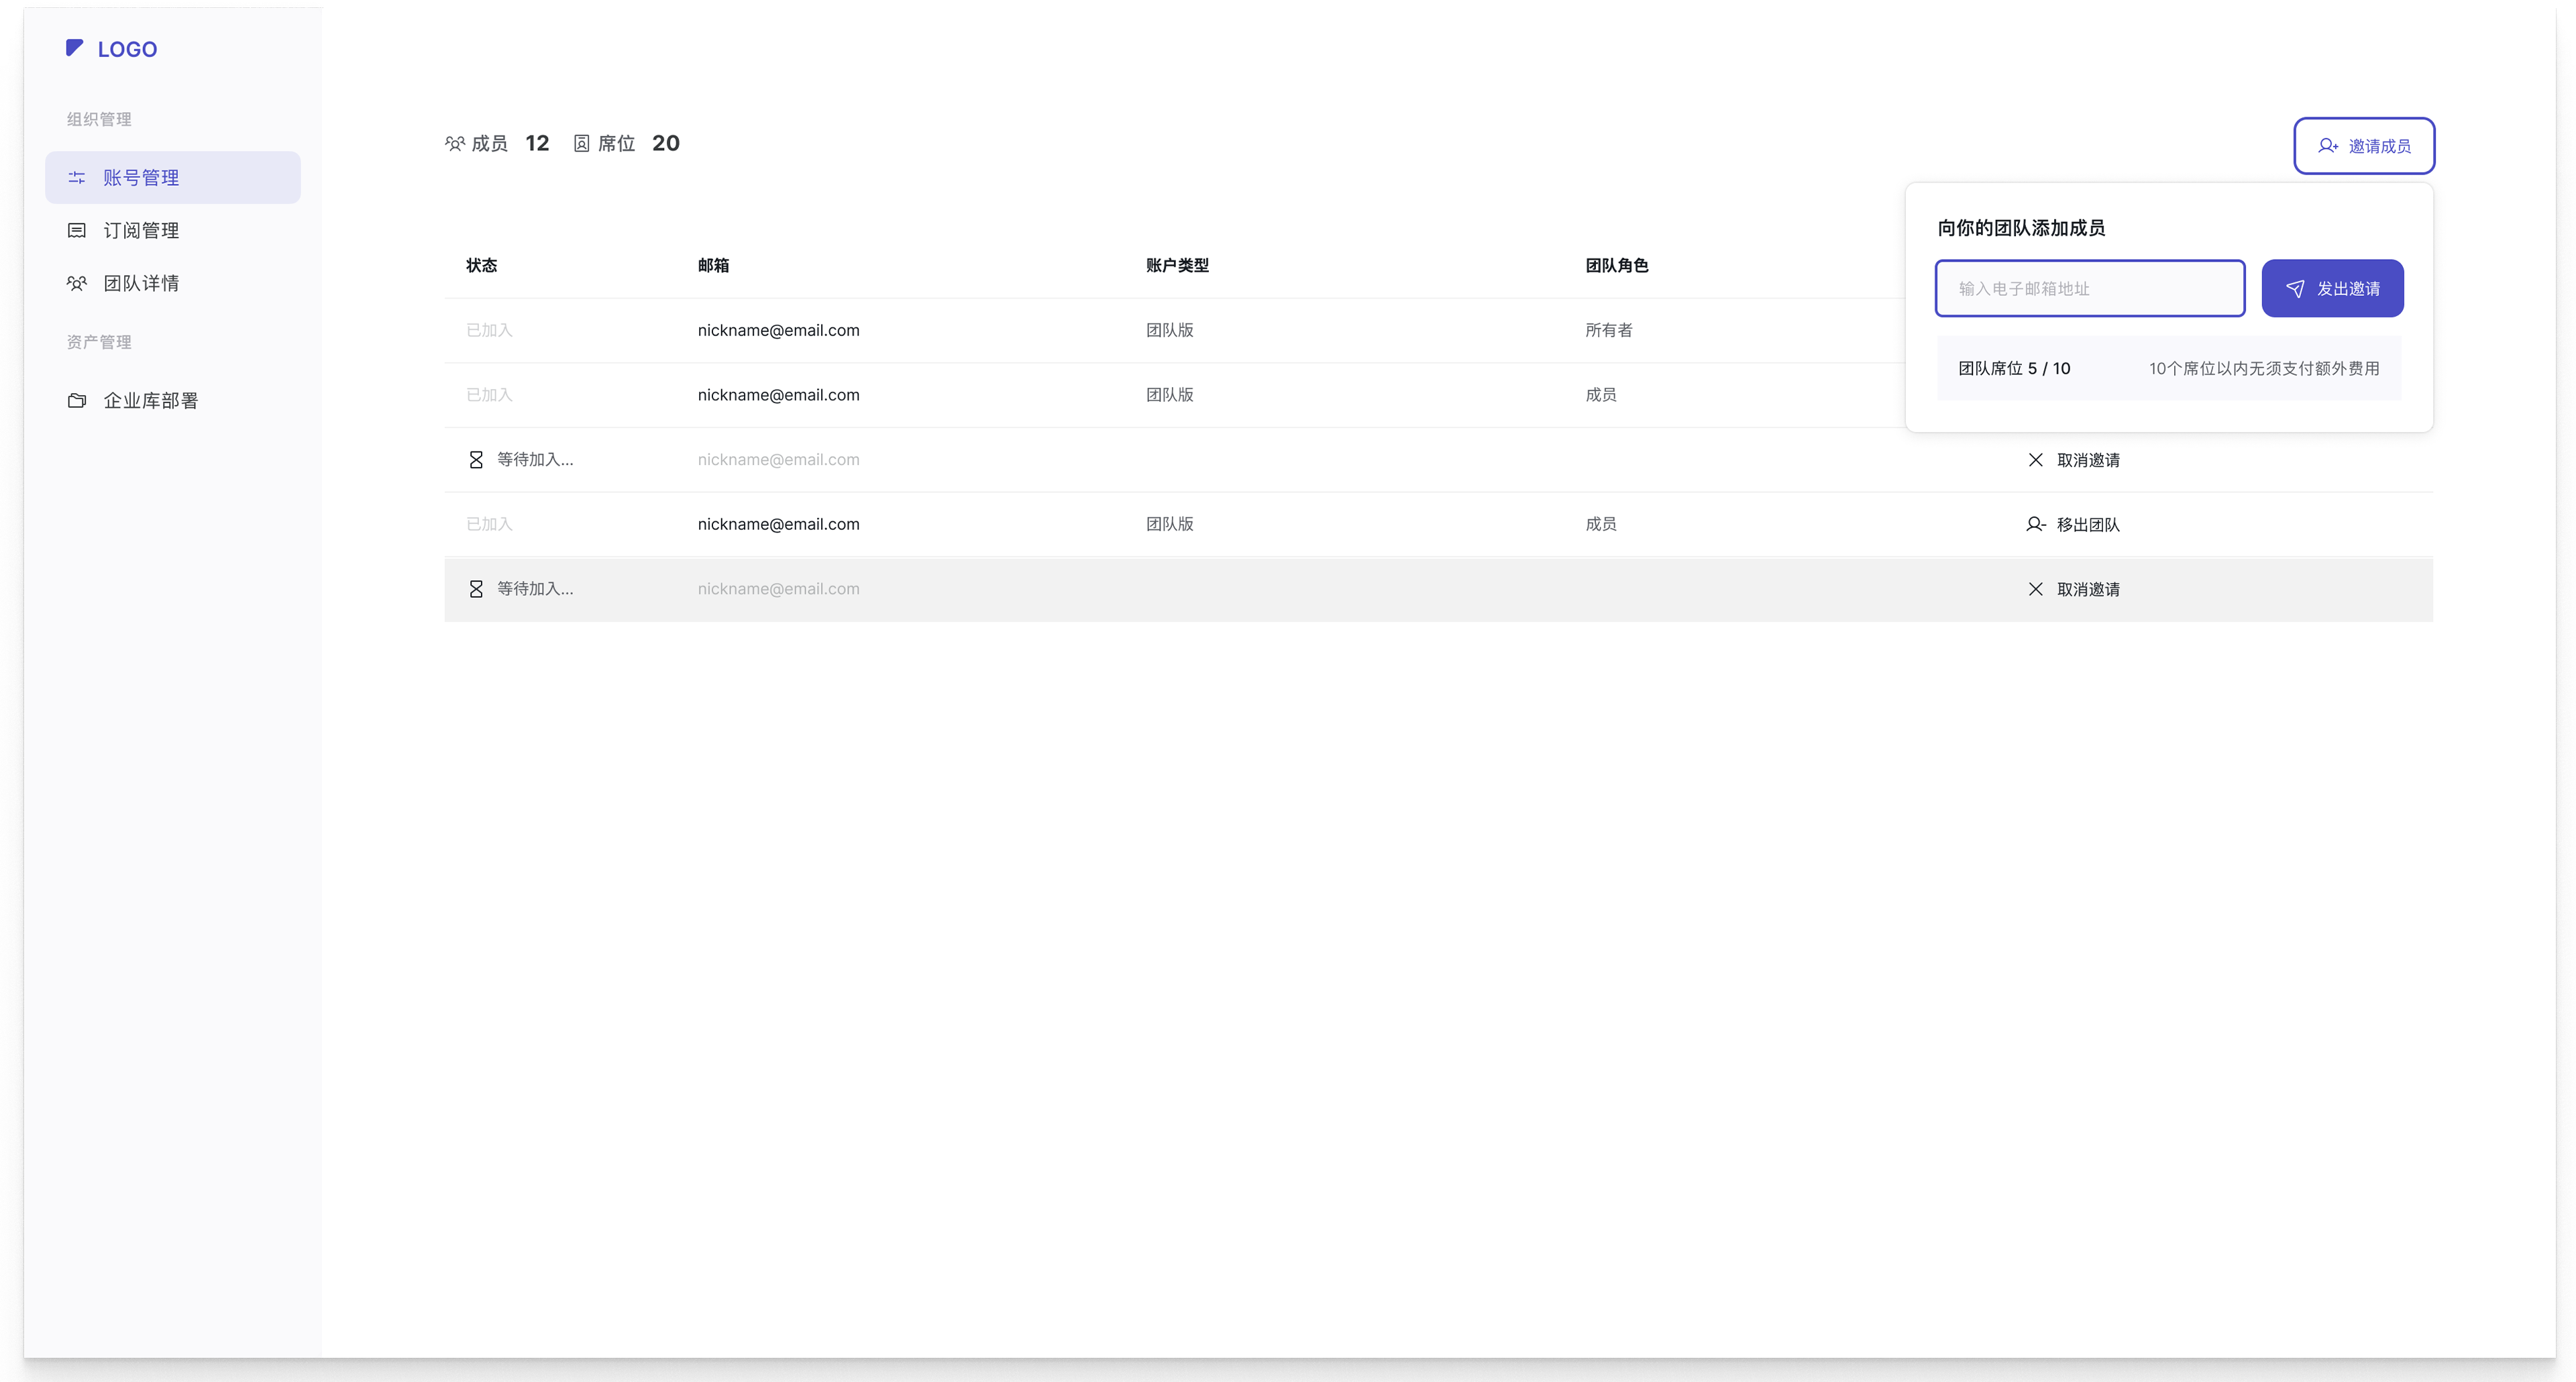The height and width of the screenshot is (1382, 2576).
Task: Select the email in the 所有者 row
Action: click(778, 330)
